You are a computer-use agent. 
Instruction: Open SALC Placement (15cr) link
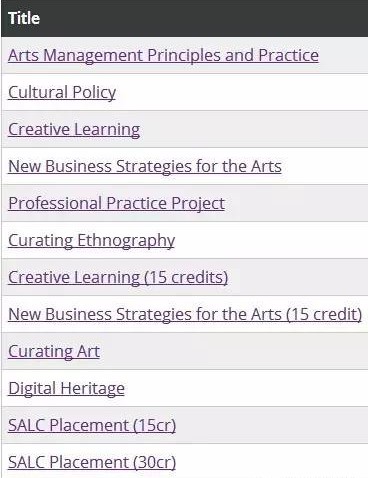click(x=92, y=425)
